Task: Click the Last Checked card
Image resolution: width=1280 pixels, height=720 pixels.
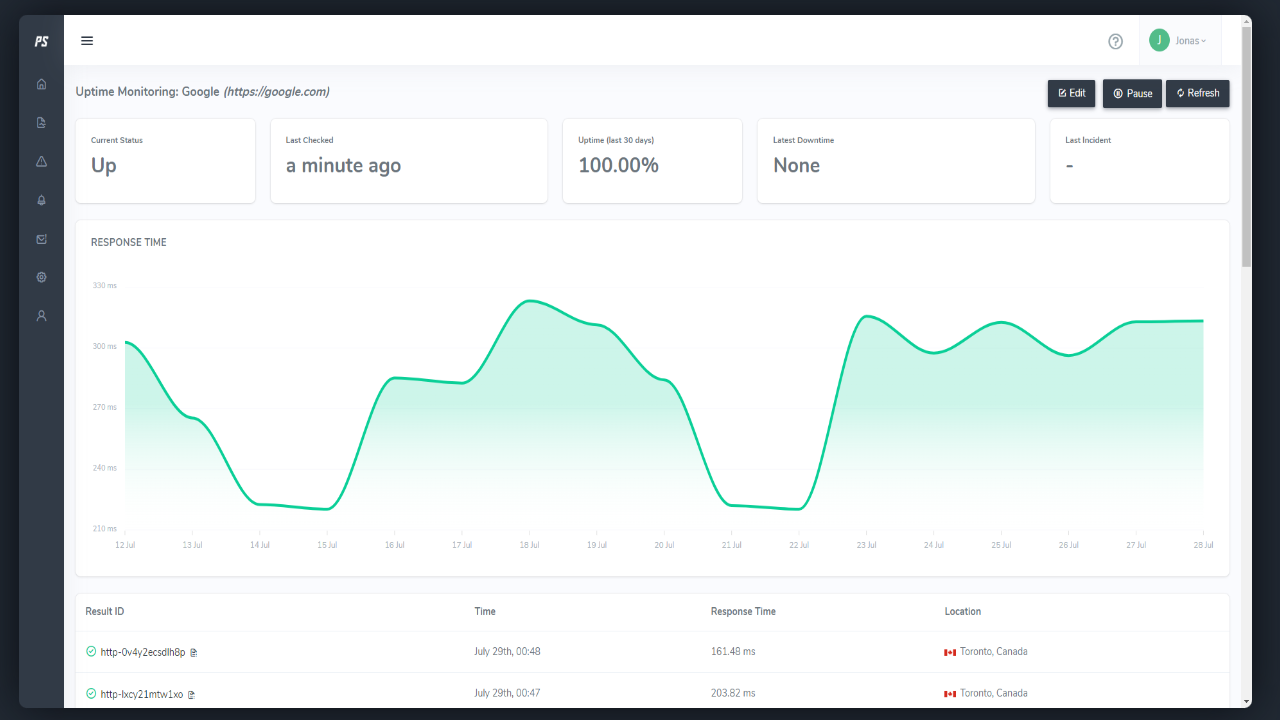Action: [x=409, y=161]
